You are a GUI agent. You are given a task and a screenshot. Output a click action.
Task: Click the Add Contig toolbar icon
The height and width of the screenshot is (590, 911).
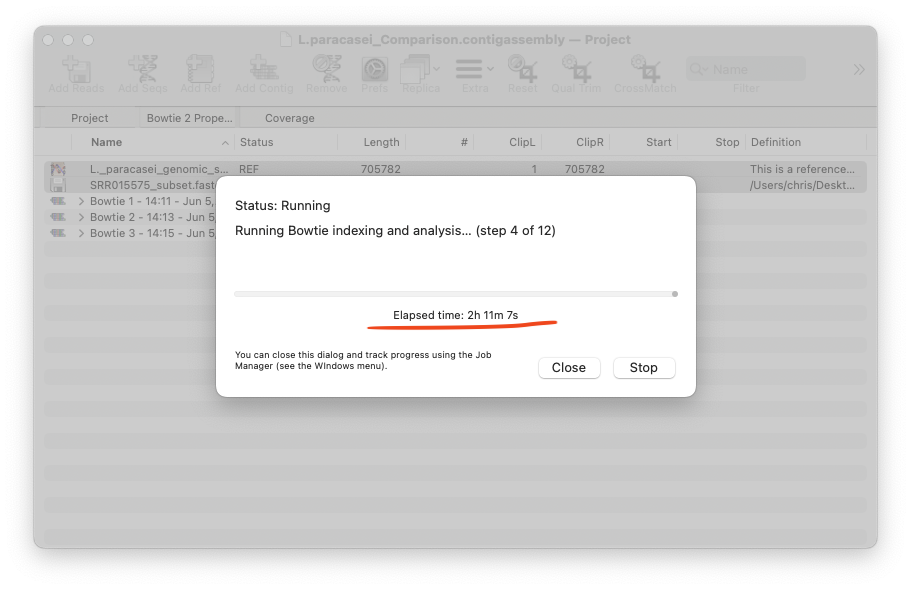(x=264, y=70)
